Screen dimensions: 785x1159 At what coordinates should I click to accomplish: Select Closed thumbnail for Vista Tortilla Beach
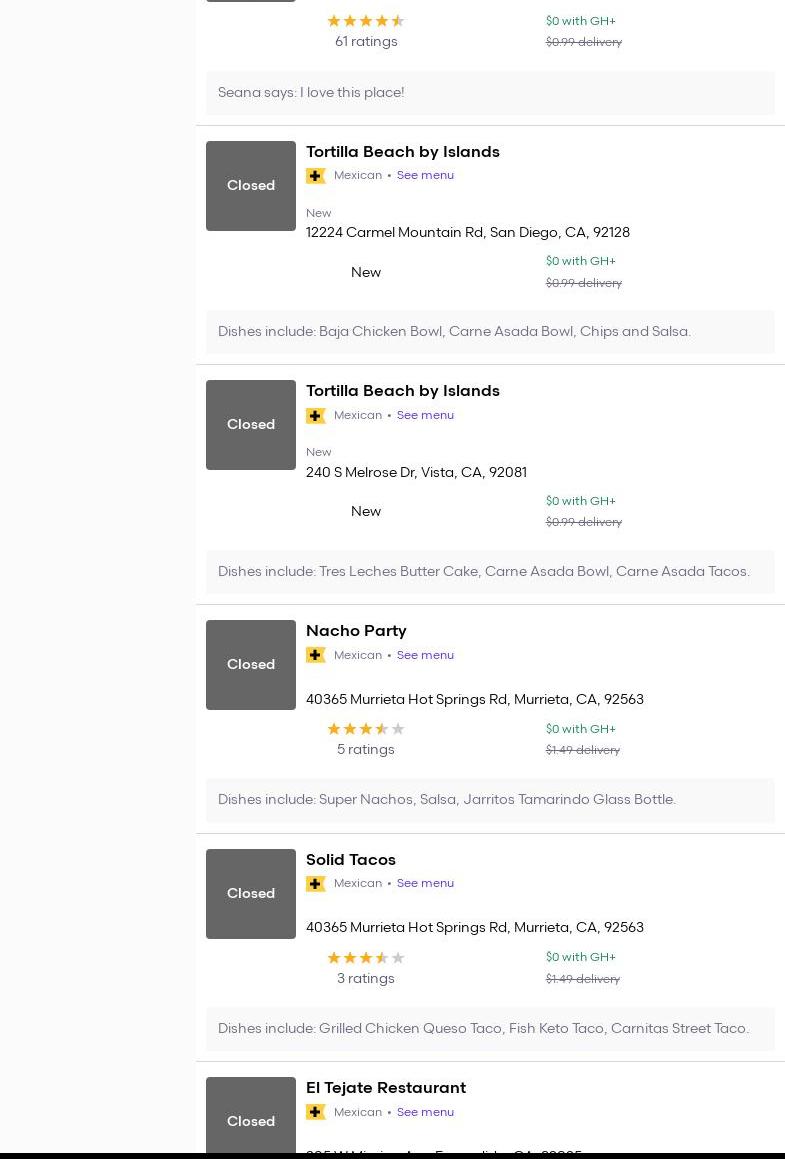tap(251, 425)
